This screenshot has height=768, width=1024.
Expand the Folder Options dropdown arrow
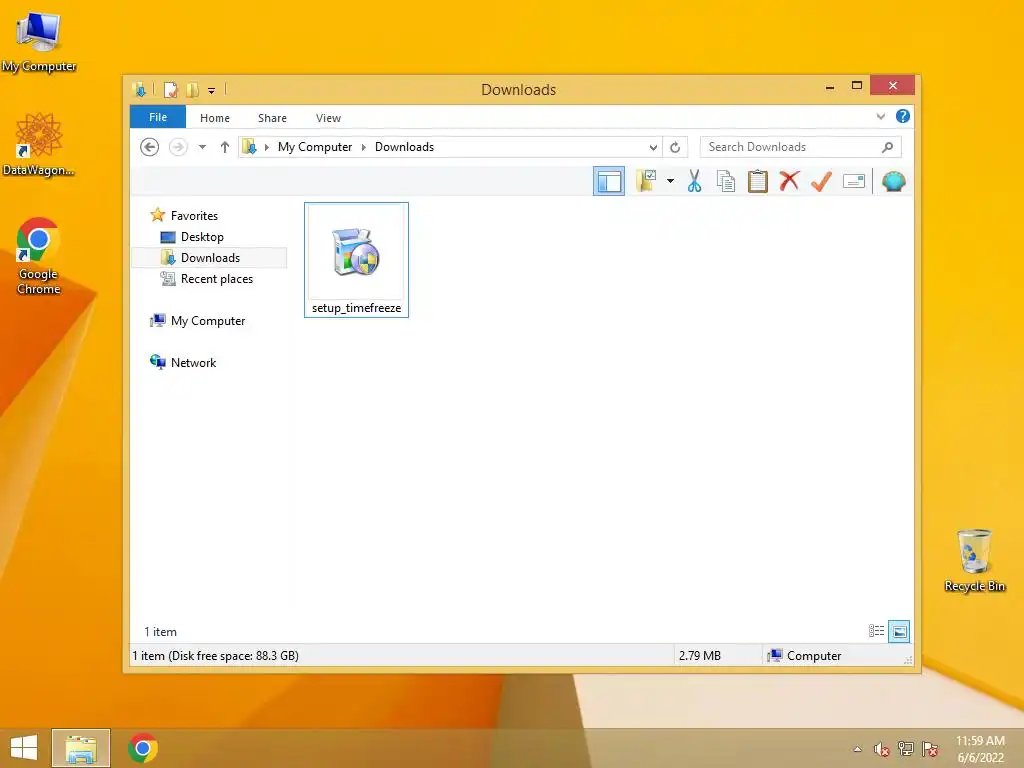(670, 181)
